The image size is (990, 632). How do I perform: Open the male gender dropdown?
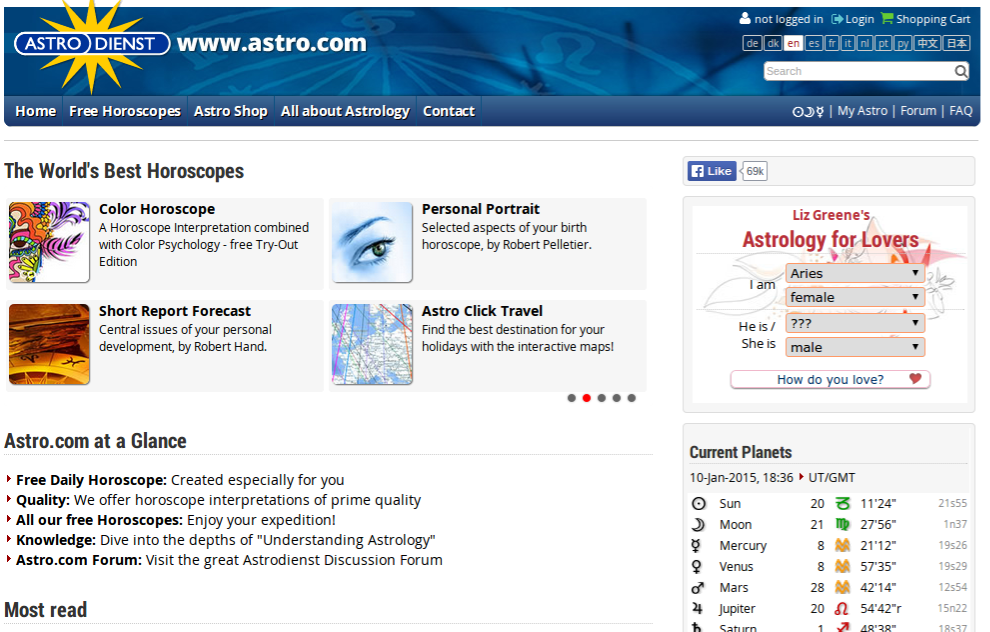pyautogui.click(x=855, y=347)
